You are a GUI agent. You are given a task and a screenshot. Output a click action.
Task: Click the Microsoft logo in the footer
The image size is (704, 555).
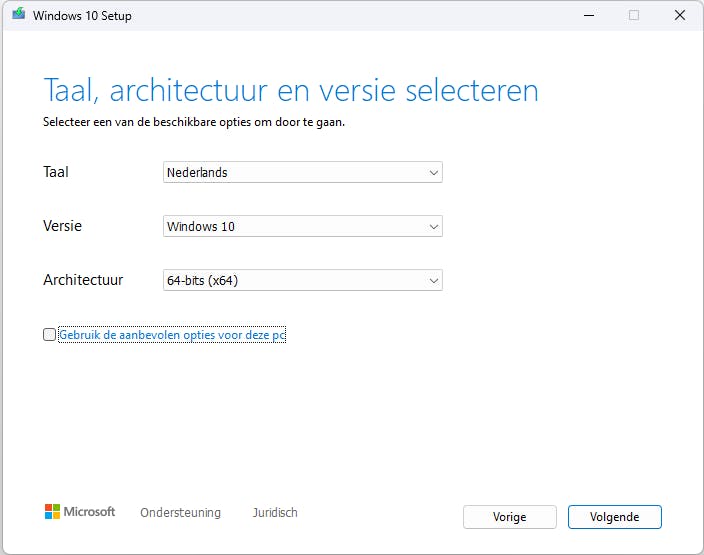[x=80, y=512]
